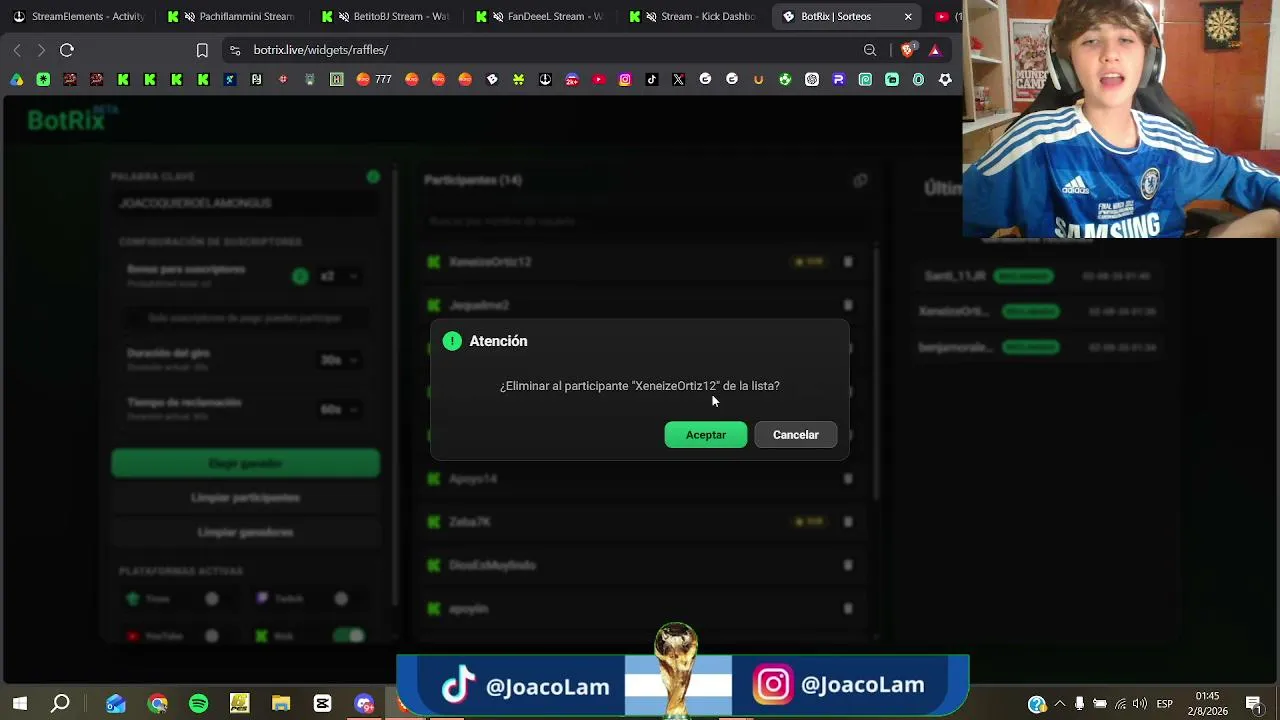Switch to the FanDeeeL Stream tab
This screenshot has width=1280, height=720.
point(540,16)
